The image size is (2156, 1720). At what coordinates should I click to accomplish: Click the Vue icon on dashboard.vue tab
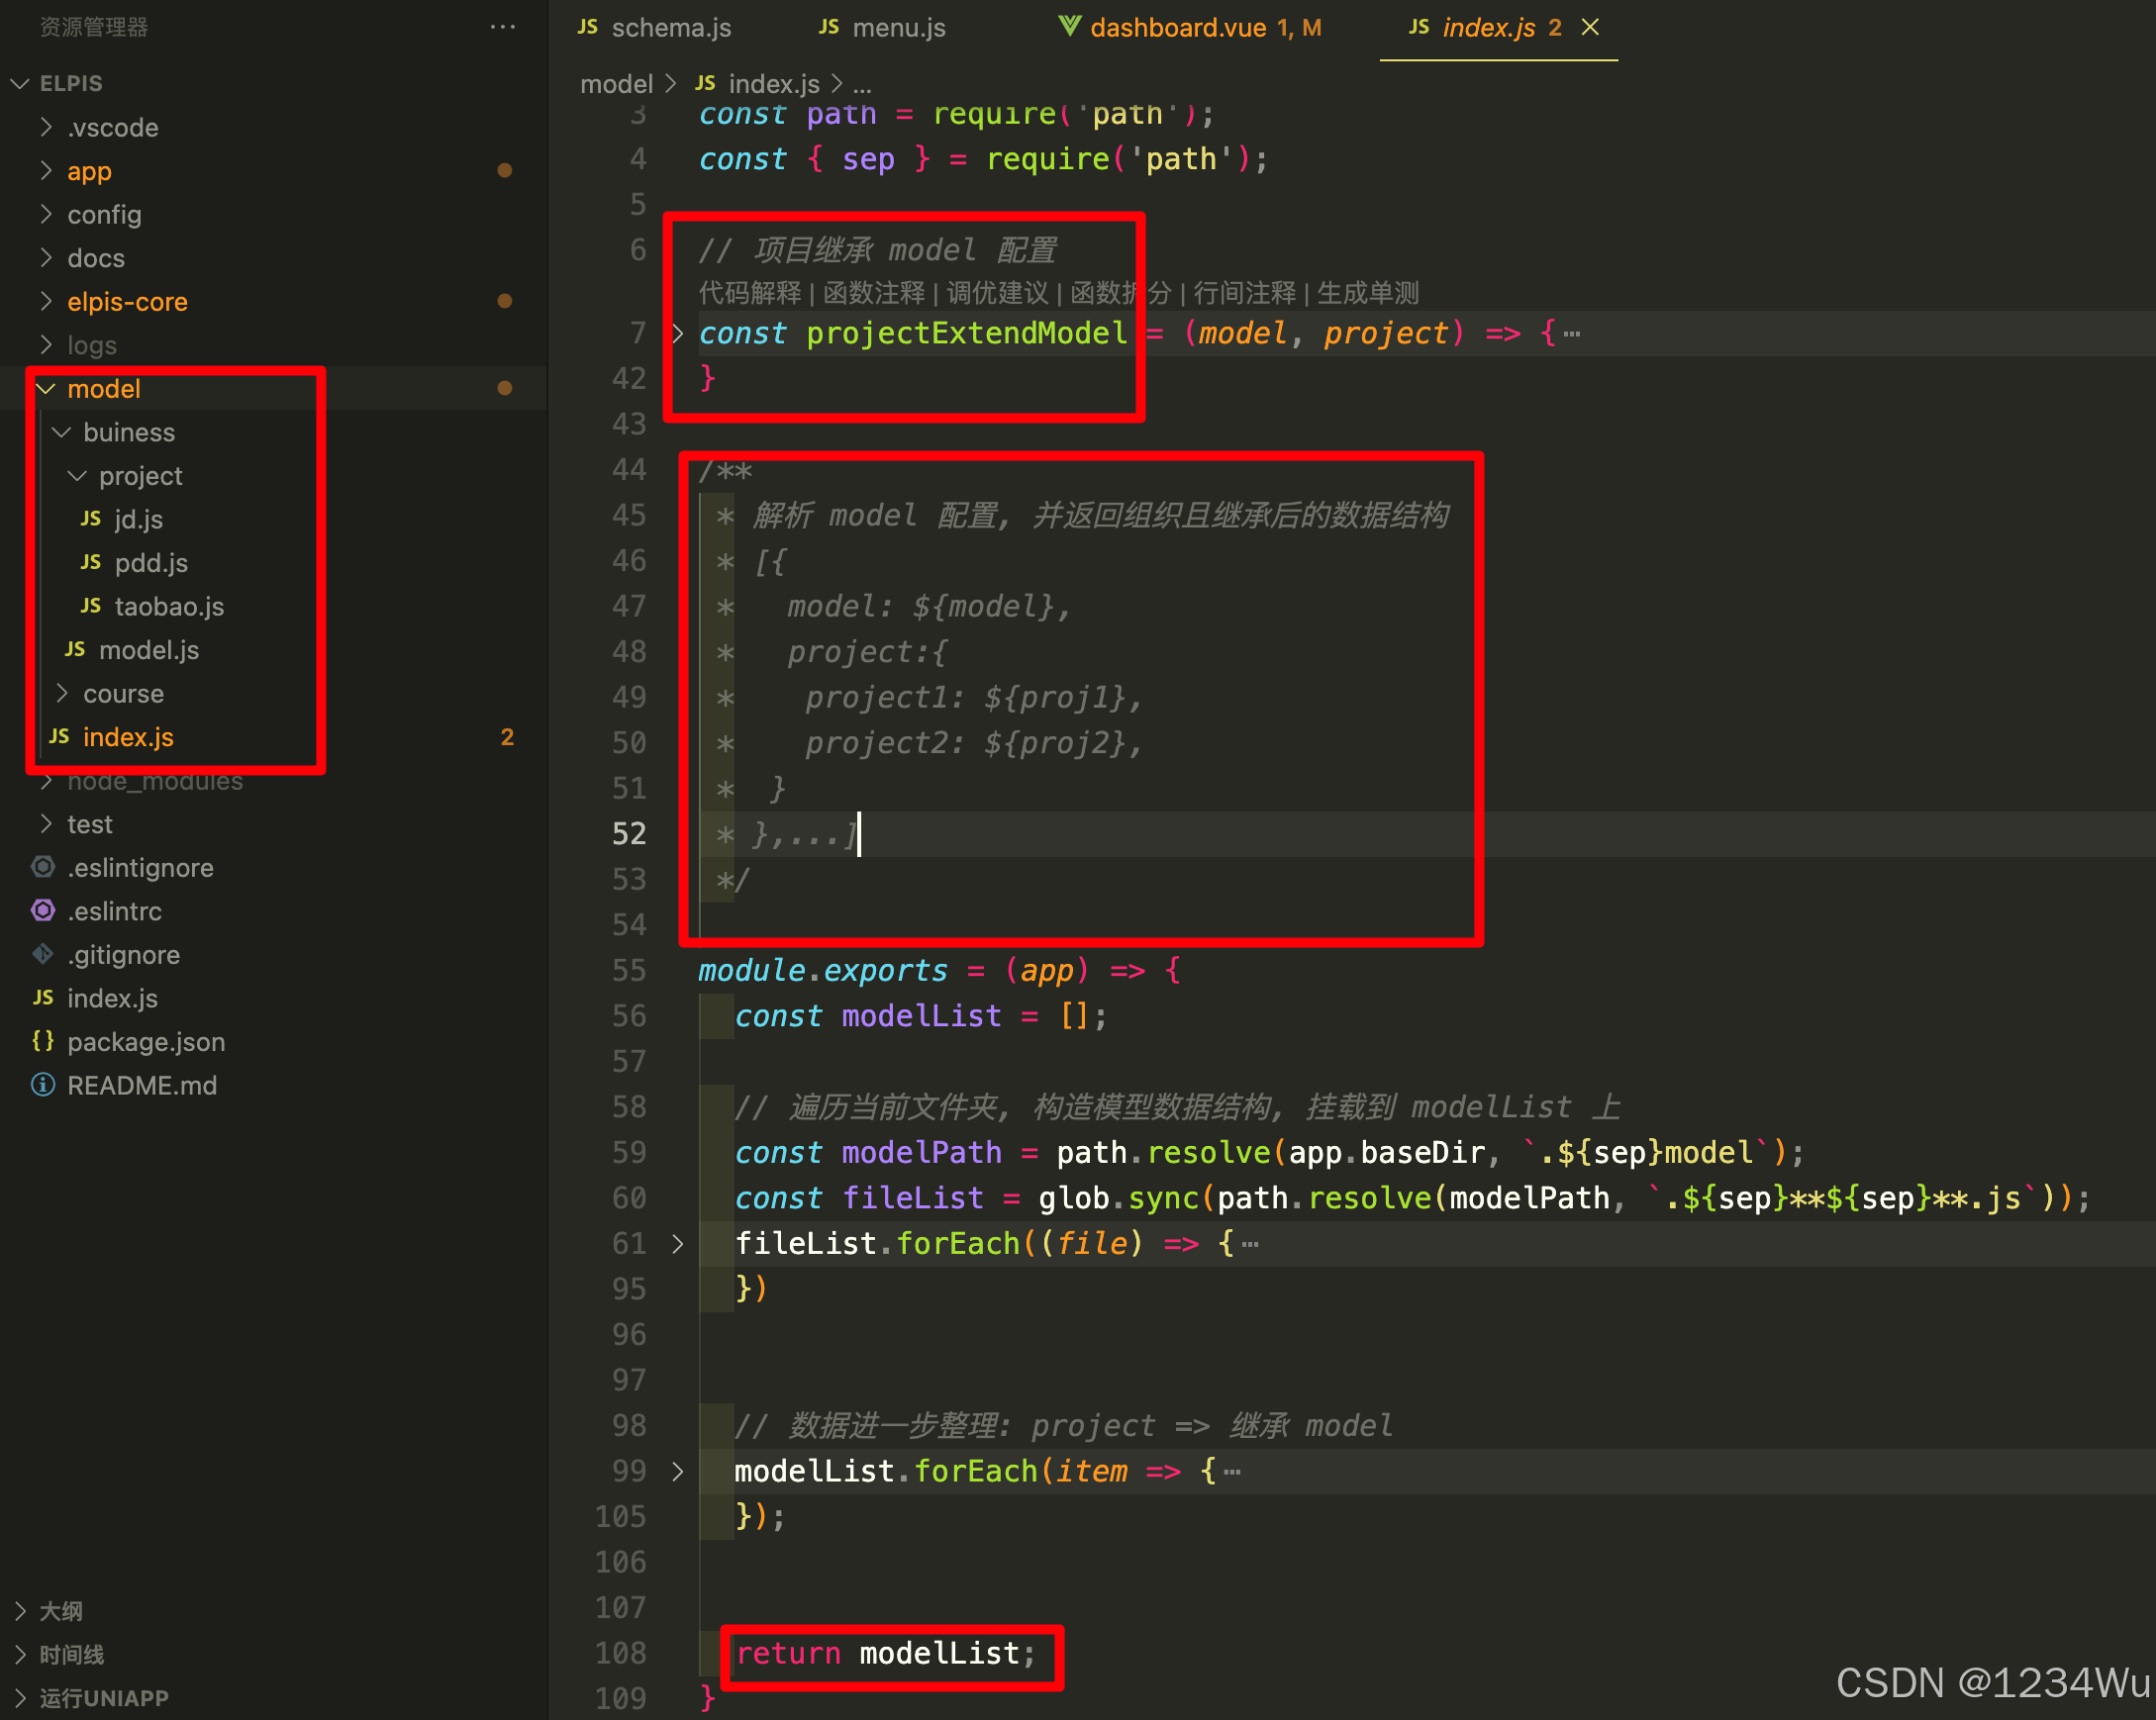click(1069, 27)
